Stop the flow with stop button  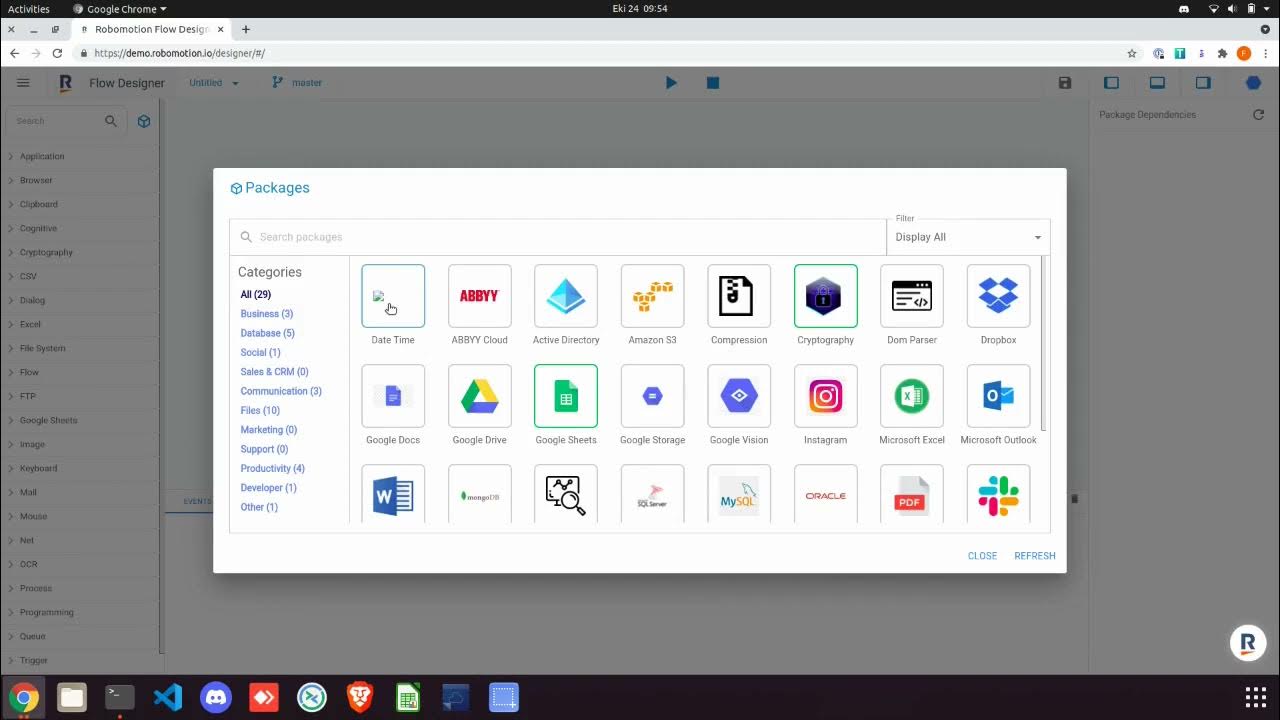click(713, 83)
